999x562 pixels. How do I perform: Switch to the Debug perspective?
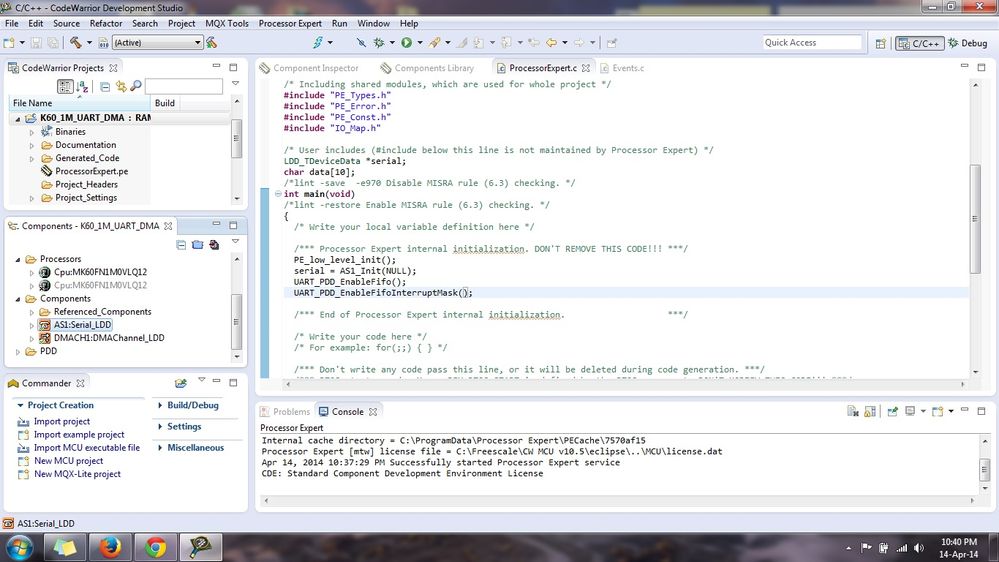coord(967,43)
